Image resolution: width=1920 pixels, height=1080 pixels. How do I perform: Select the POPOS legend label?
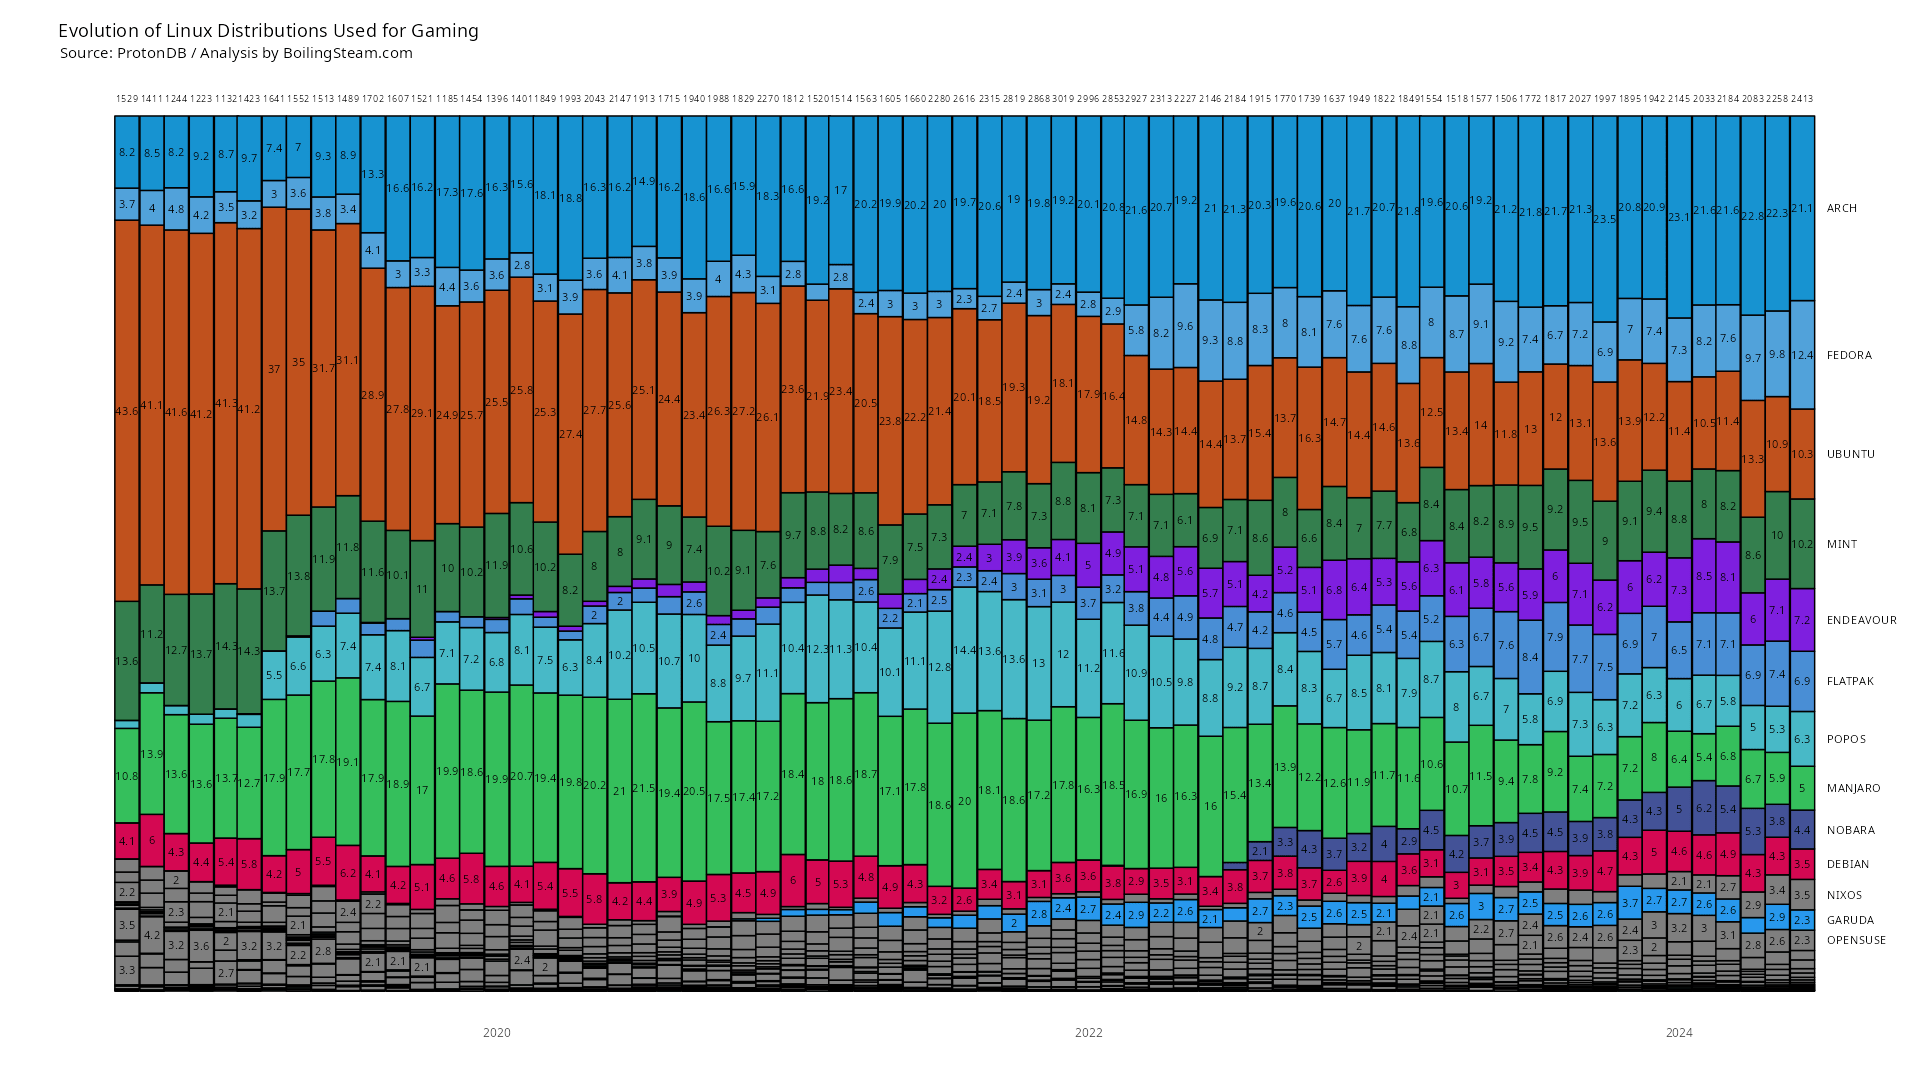(1846, 739)
